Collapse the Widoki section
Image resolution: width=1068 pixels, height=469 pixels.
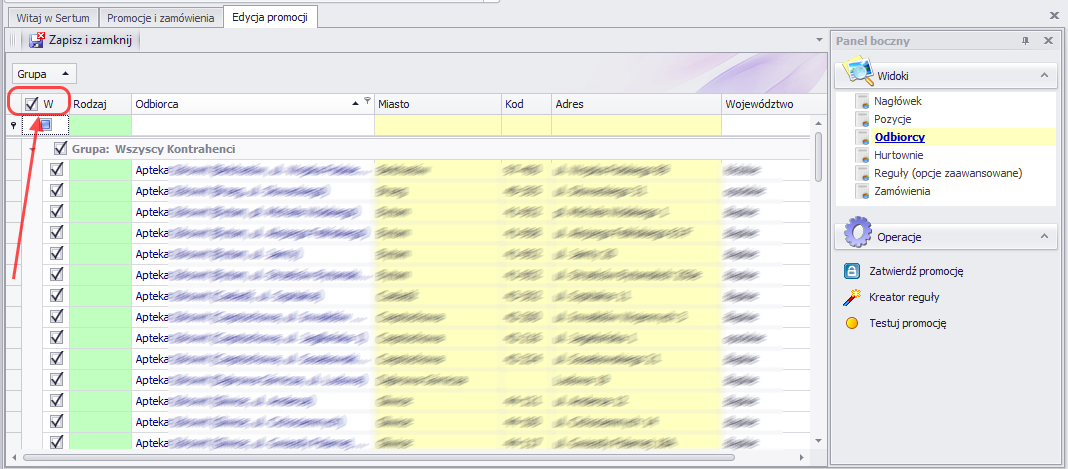pos(1043,75)
